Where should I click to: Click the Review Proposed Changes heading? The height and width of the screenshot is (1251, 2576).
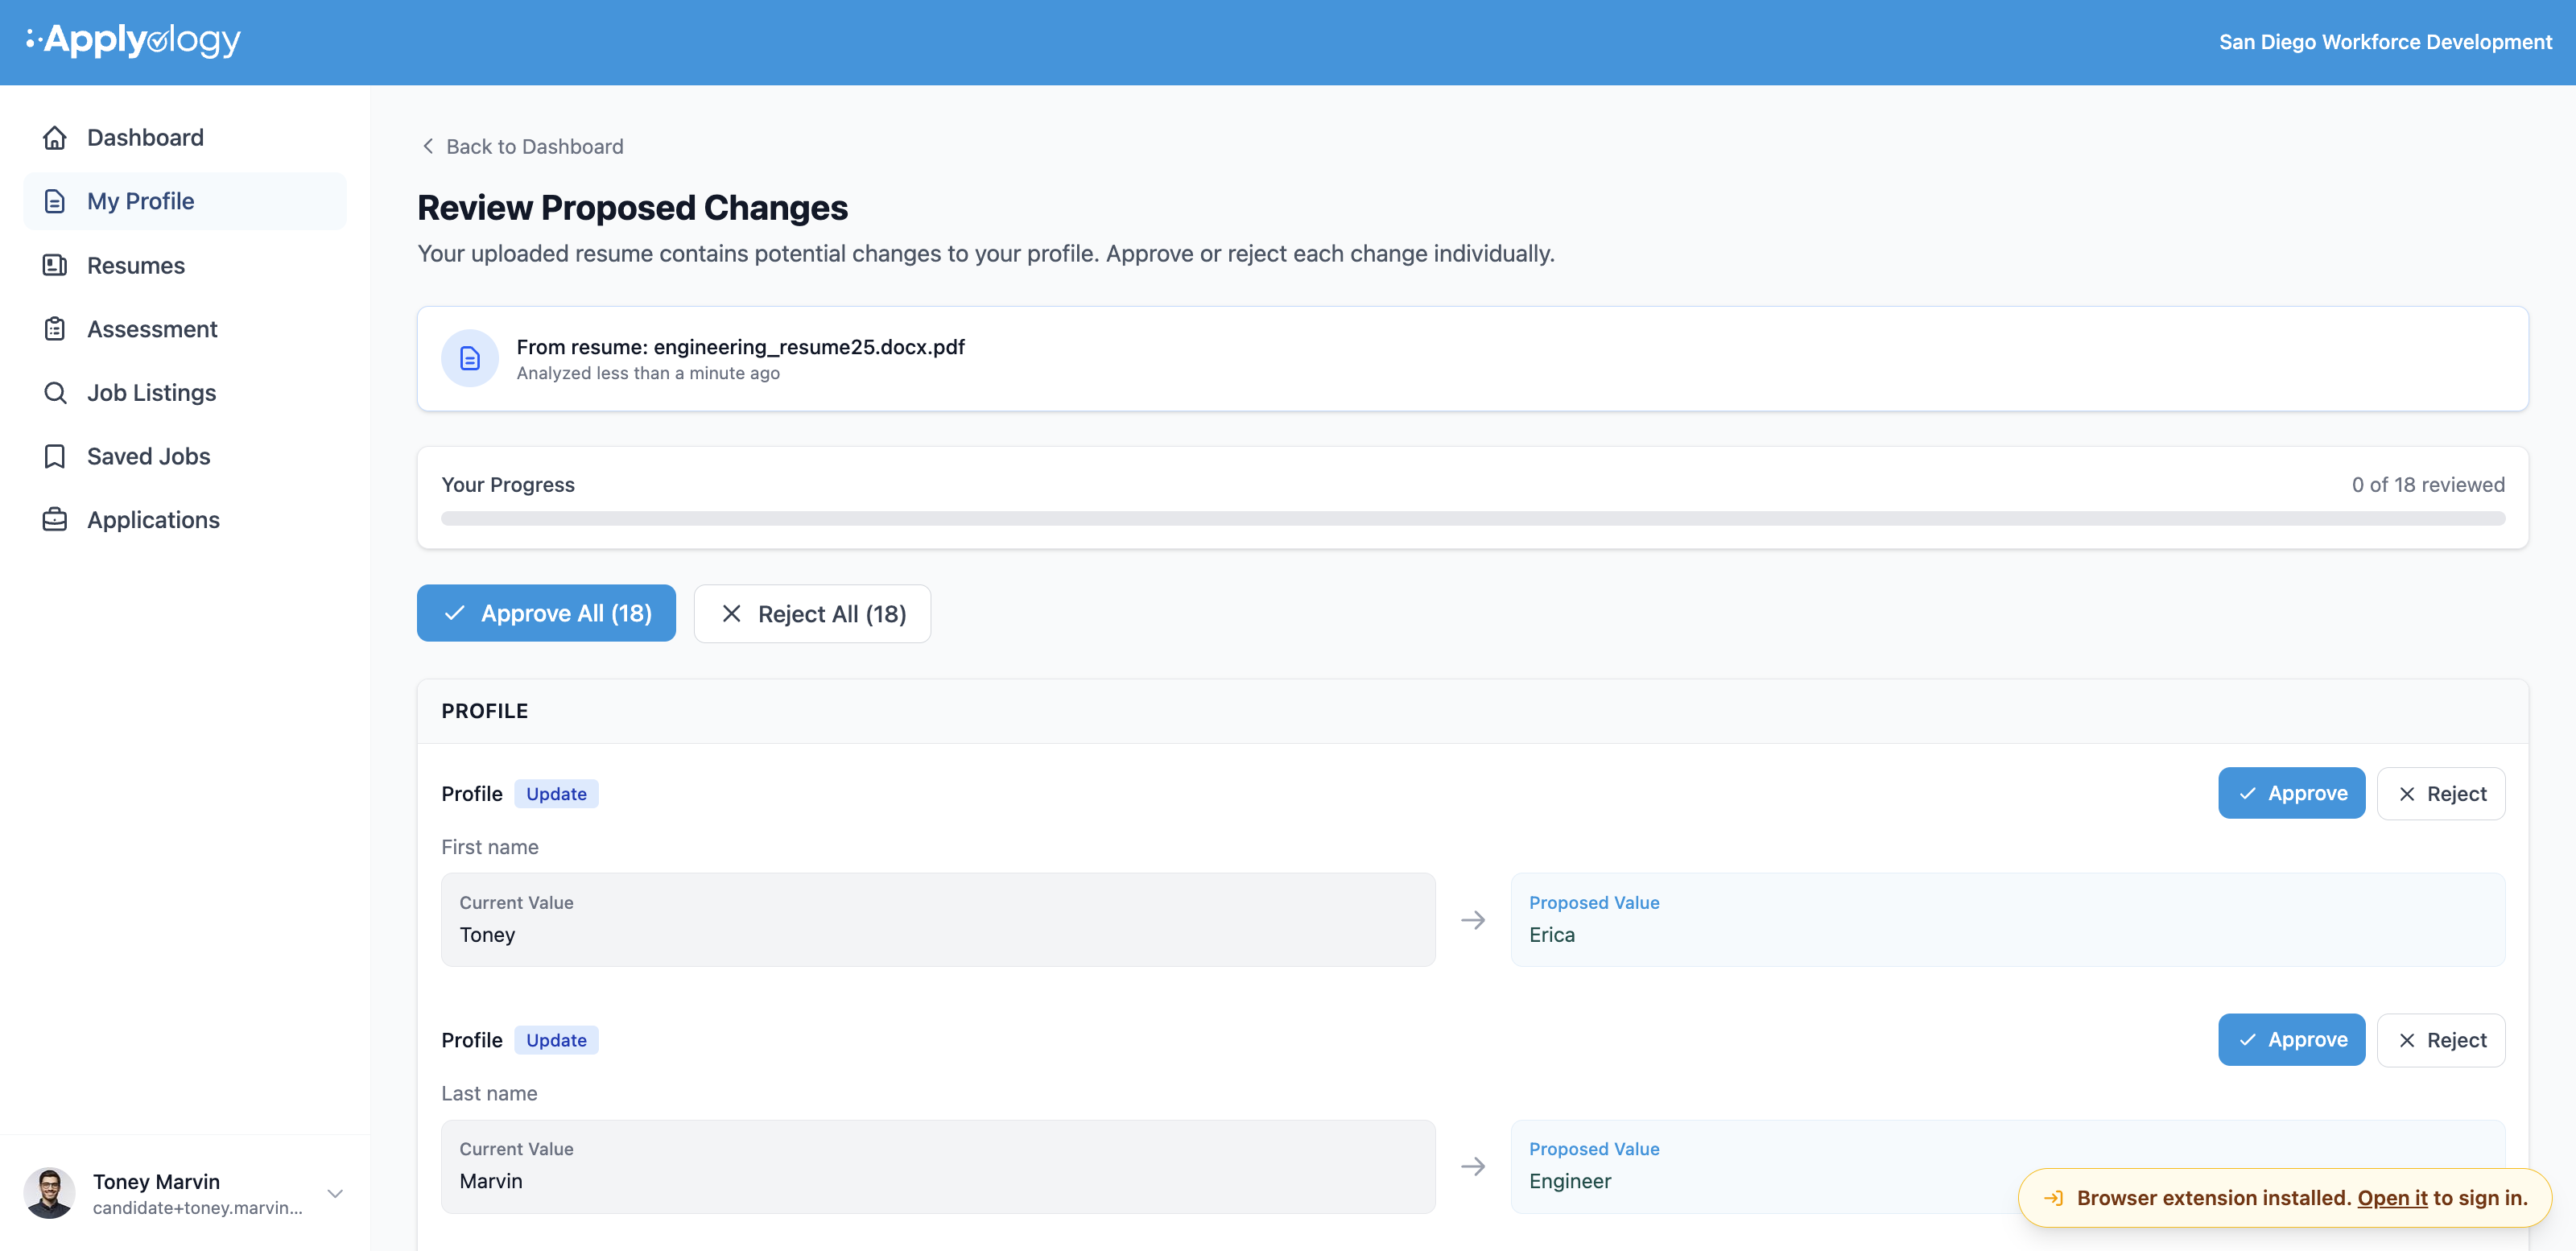click(x=632, y=208)
